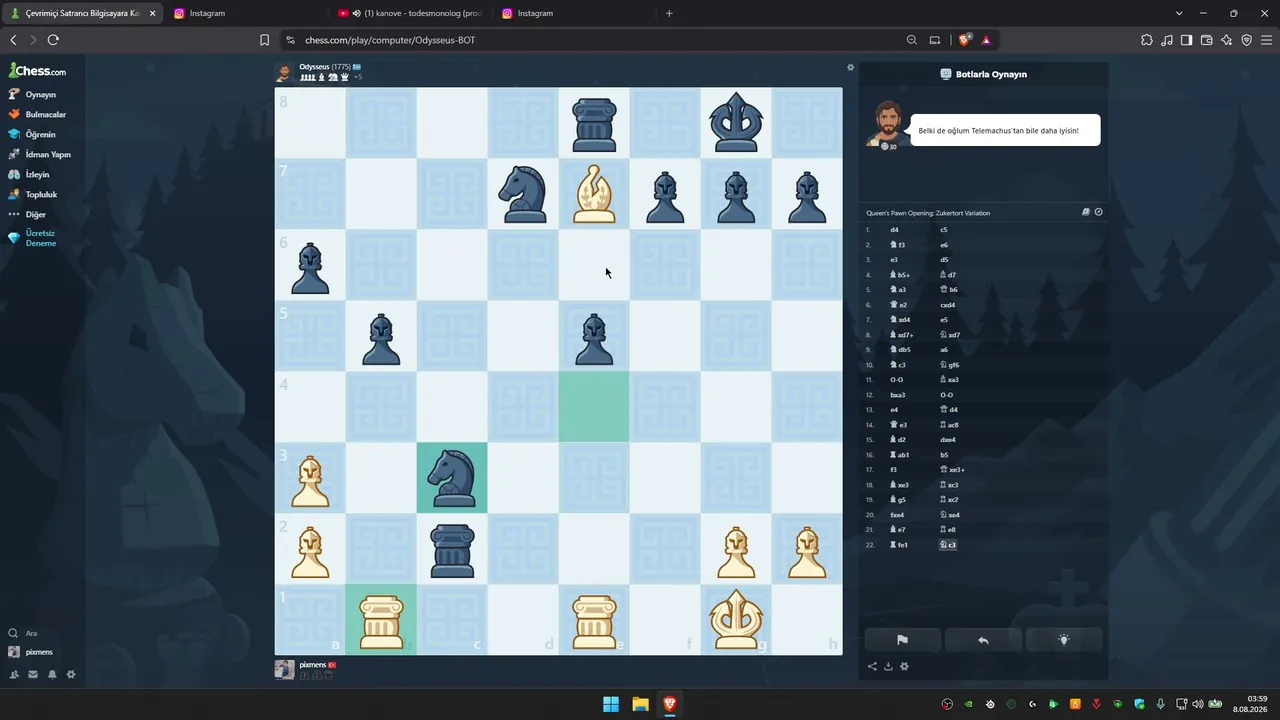This screenshot has width=1280, height=720.
Task: Open the Öğrenin sidebar item
Action: point(32,134)
